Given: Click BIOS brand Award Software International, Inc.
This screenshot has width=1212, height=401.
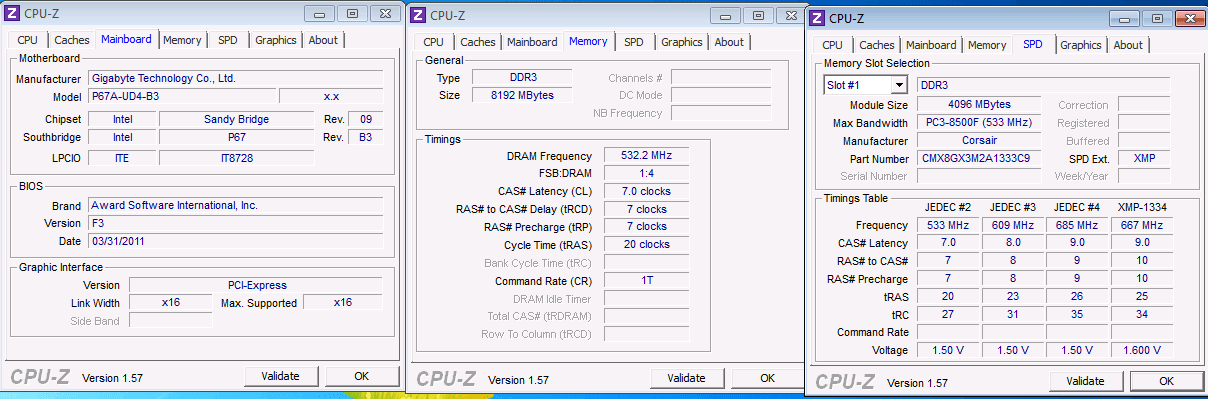Looking at the screenshot, I should pos(235,205).
